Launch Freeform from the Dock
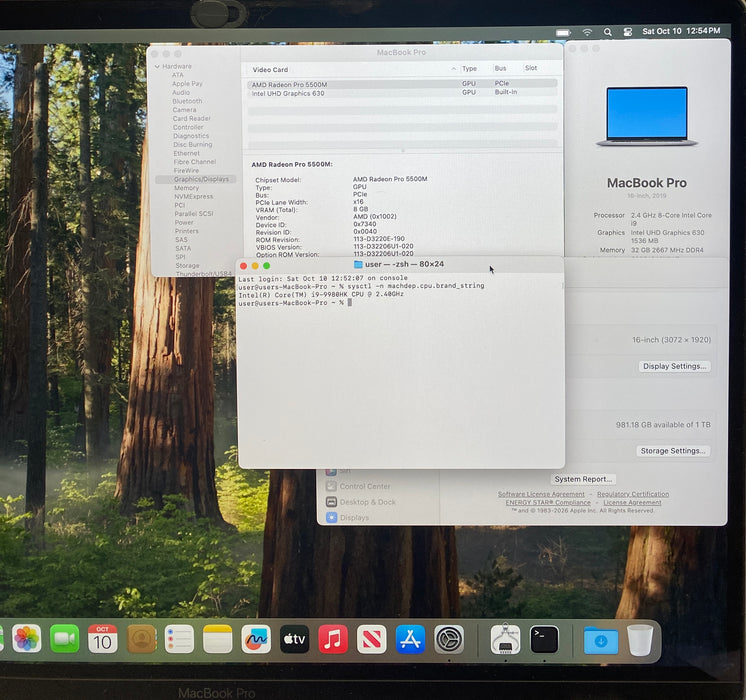Viewport: 746px width, 700px height. point(256,639)
